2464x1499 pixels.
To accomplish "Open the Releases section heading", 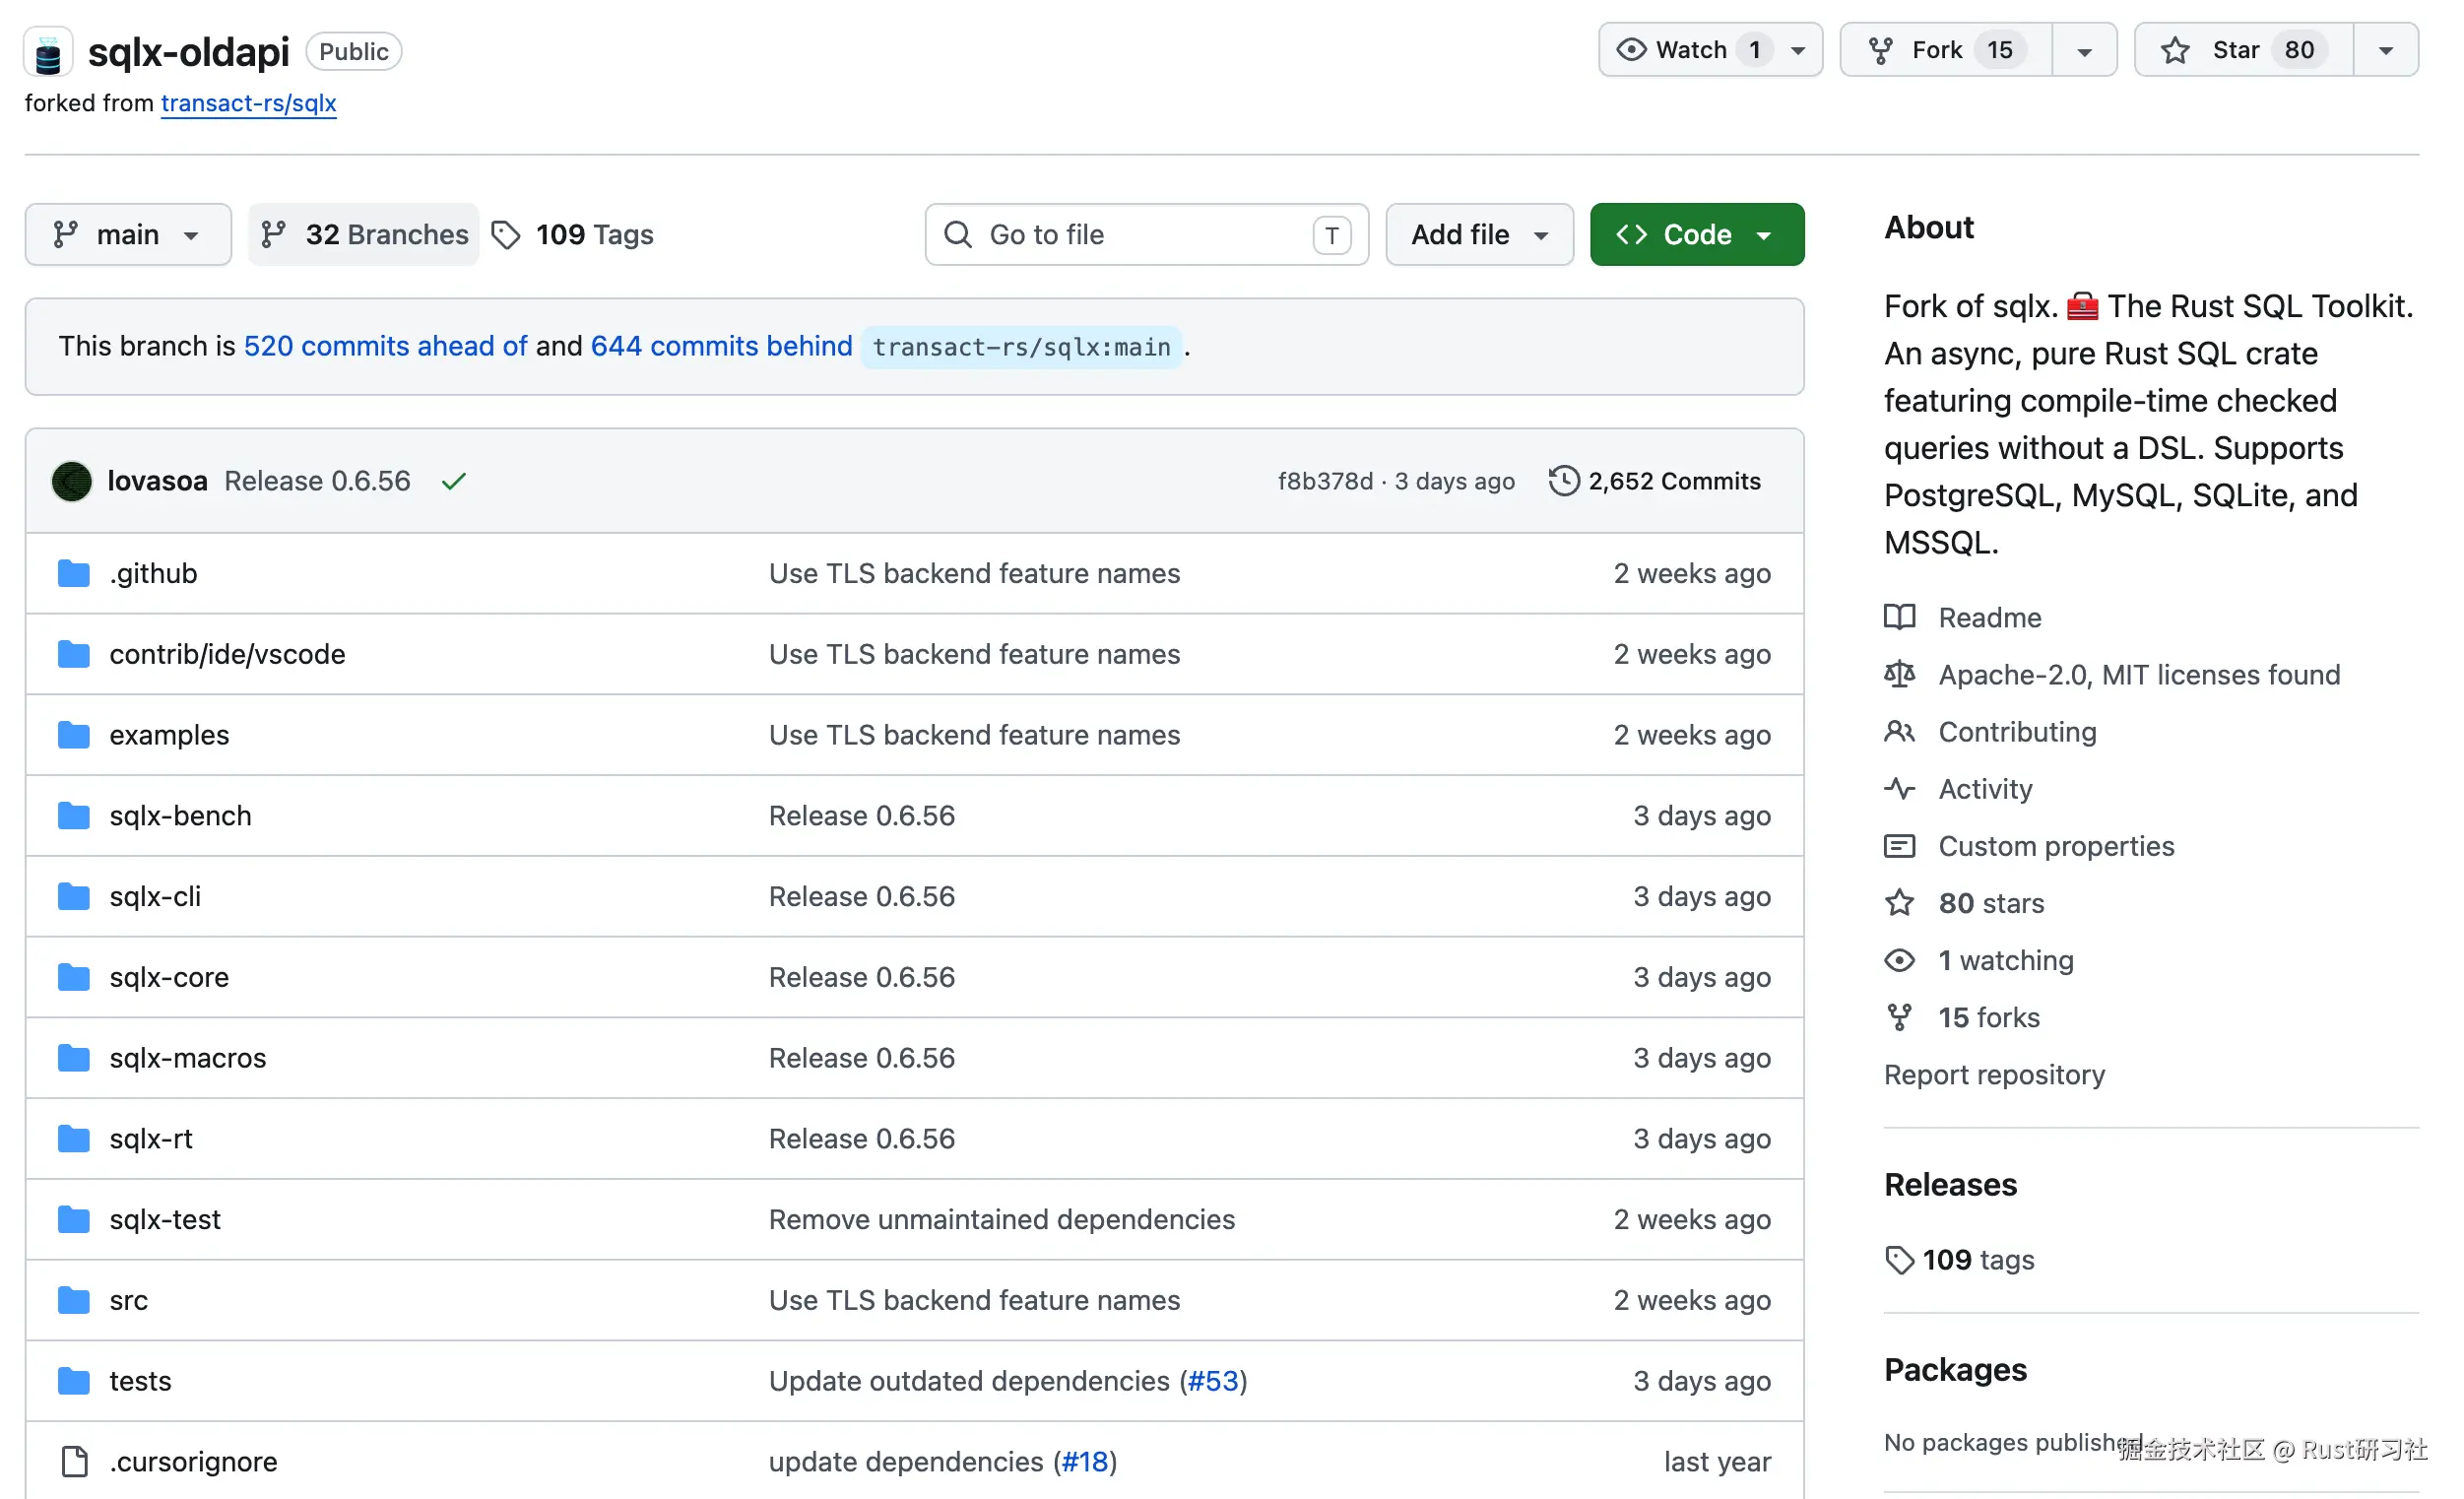I will (x=1951, y=1185).
